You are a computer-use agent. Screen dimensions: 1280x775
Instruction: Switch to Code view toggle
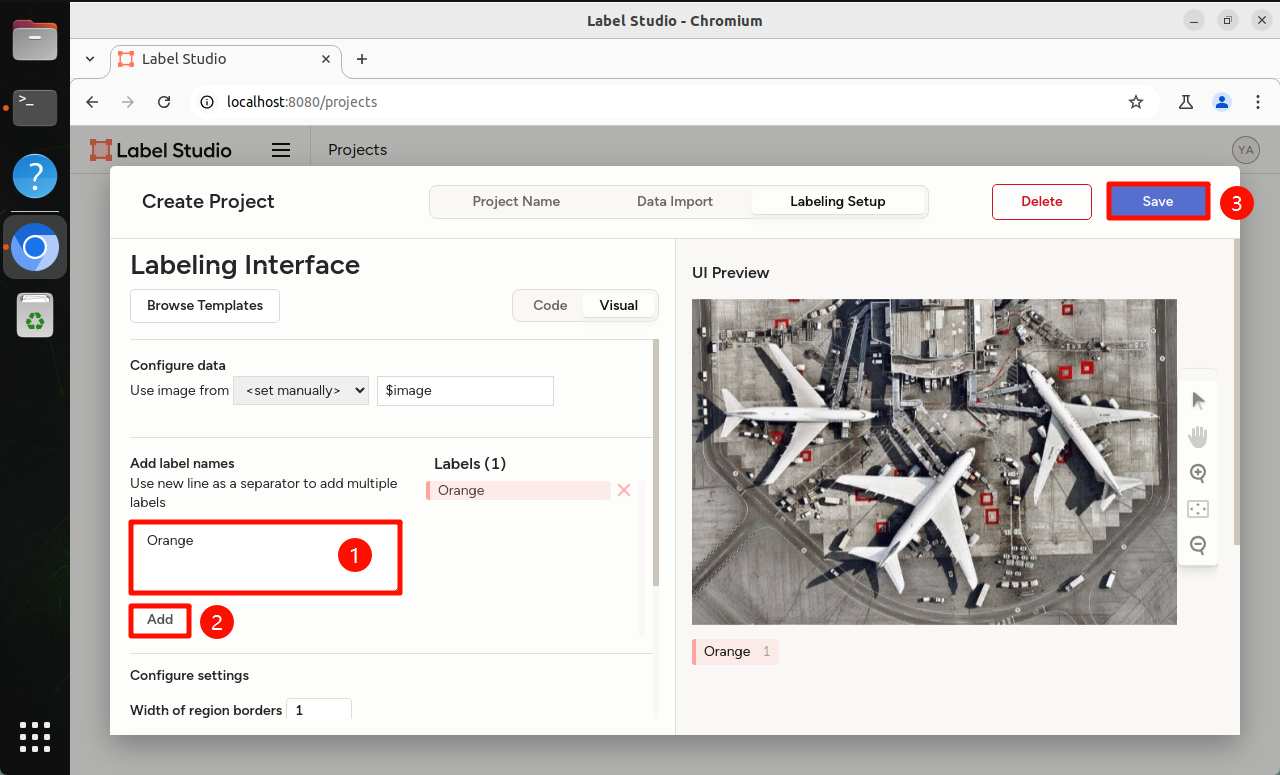[x=550, y=306]
